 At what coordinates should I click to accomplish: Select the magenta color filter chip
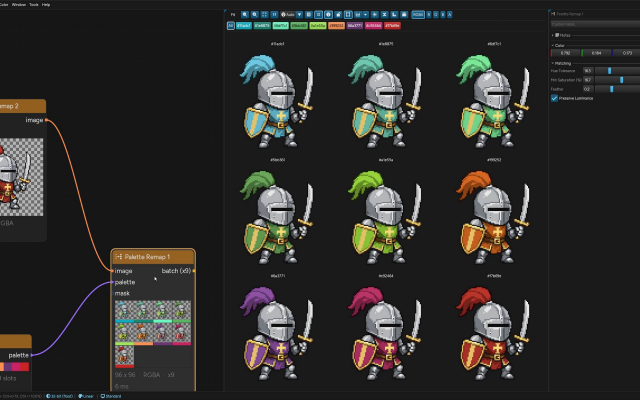(373, 26)
